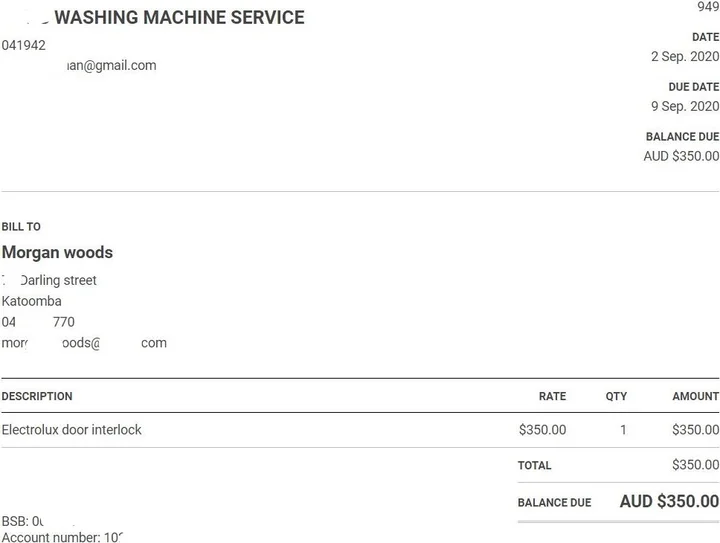Click the large bold AUD $350.00 balance

(668, 501)
